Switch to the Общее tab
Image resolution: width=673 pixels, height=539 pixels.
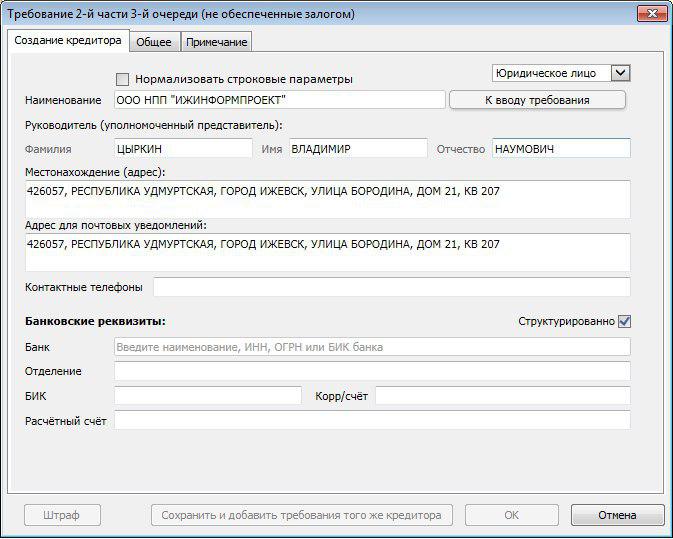(153, 42)
